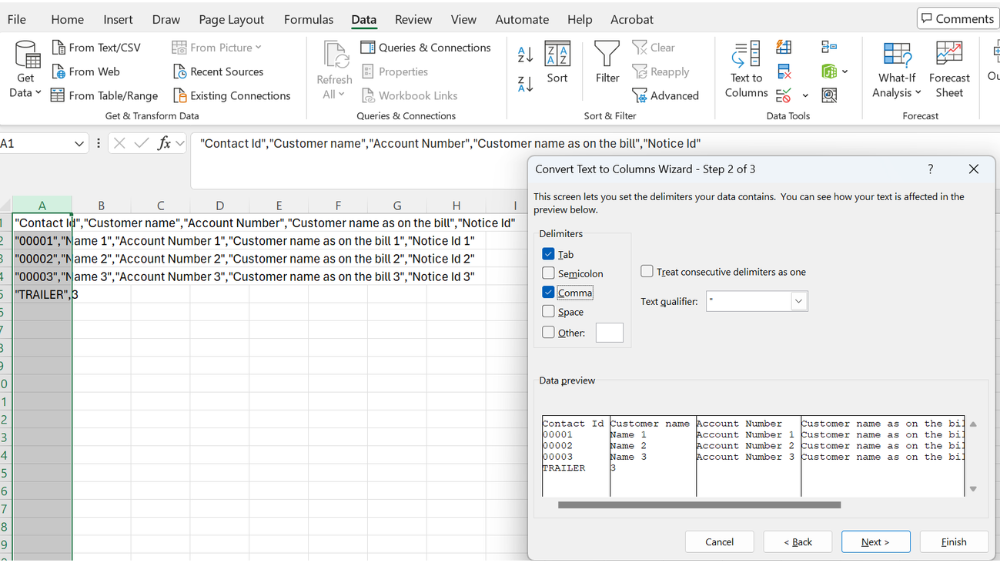Click the Other delimiter text box
This screenshot has width=1000, height=563.
tap(609, 332)
